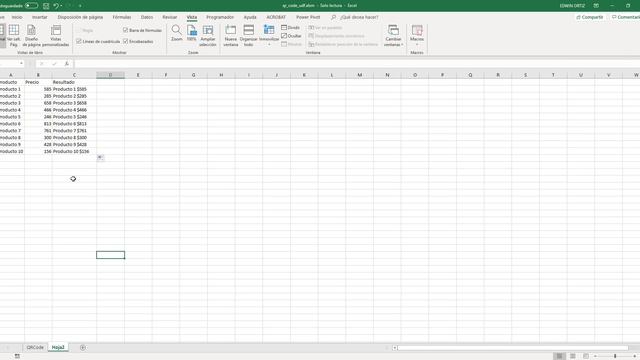Open the Undo history dropdown arrow

[61, 6]
